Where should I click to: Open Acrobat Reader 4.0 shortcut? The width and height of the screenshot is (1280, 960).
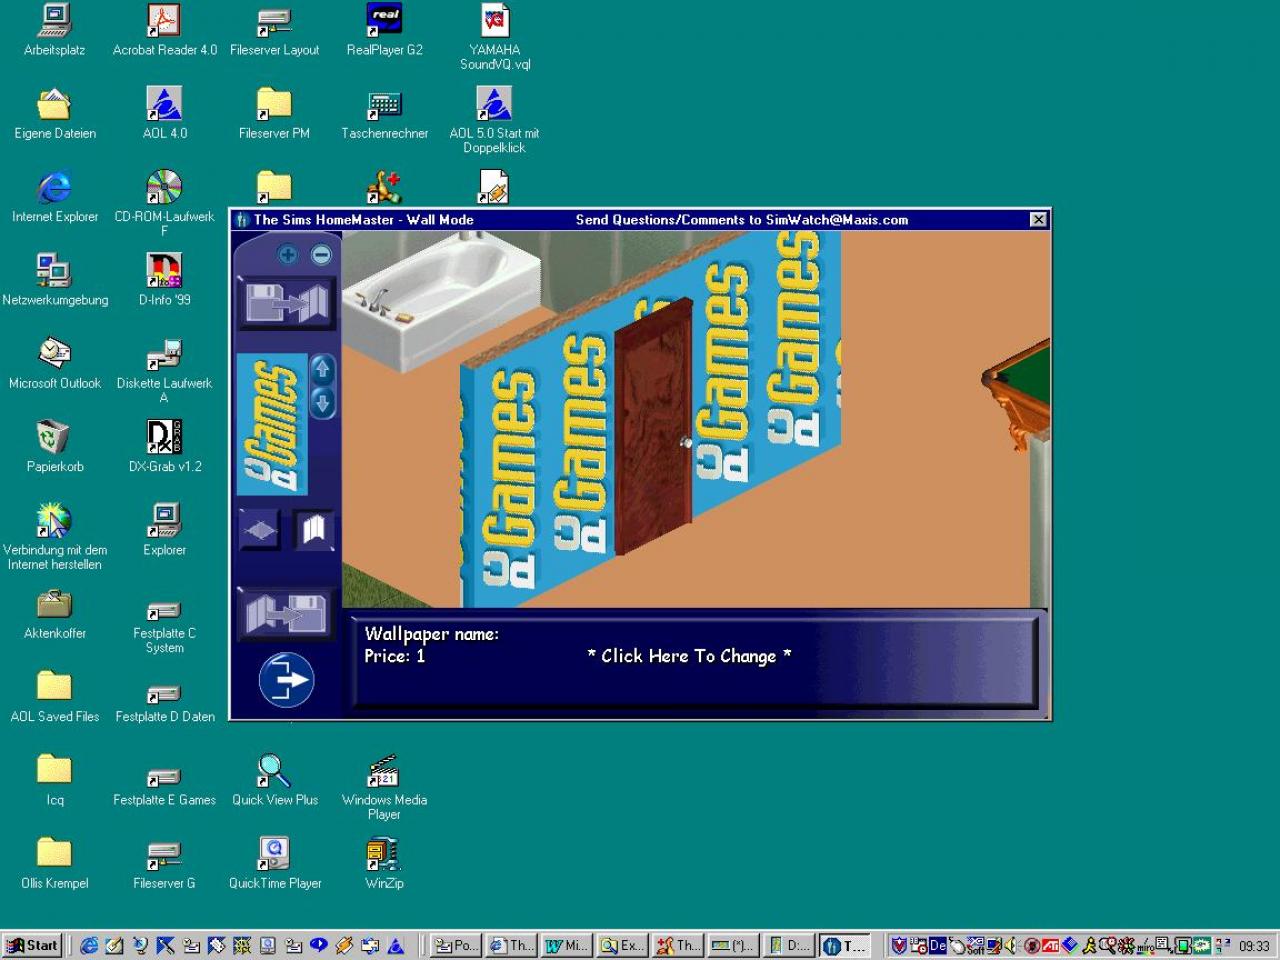pyautogui.click(x=164, y=30)
